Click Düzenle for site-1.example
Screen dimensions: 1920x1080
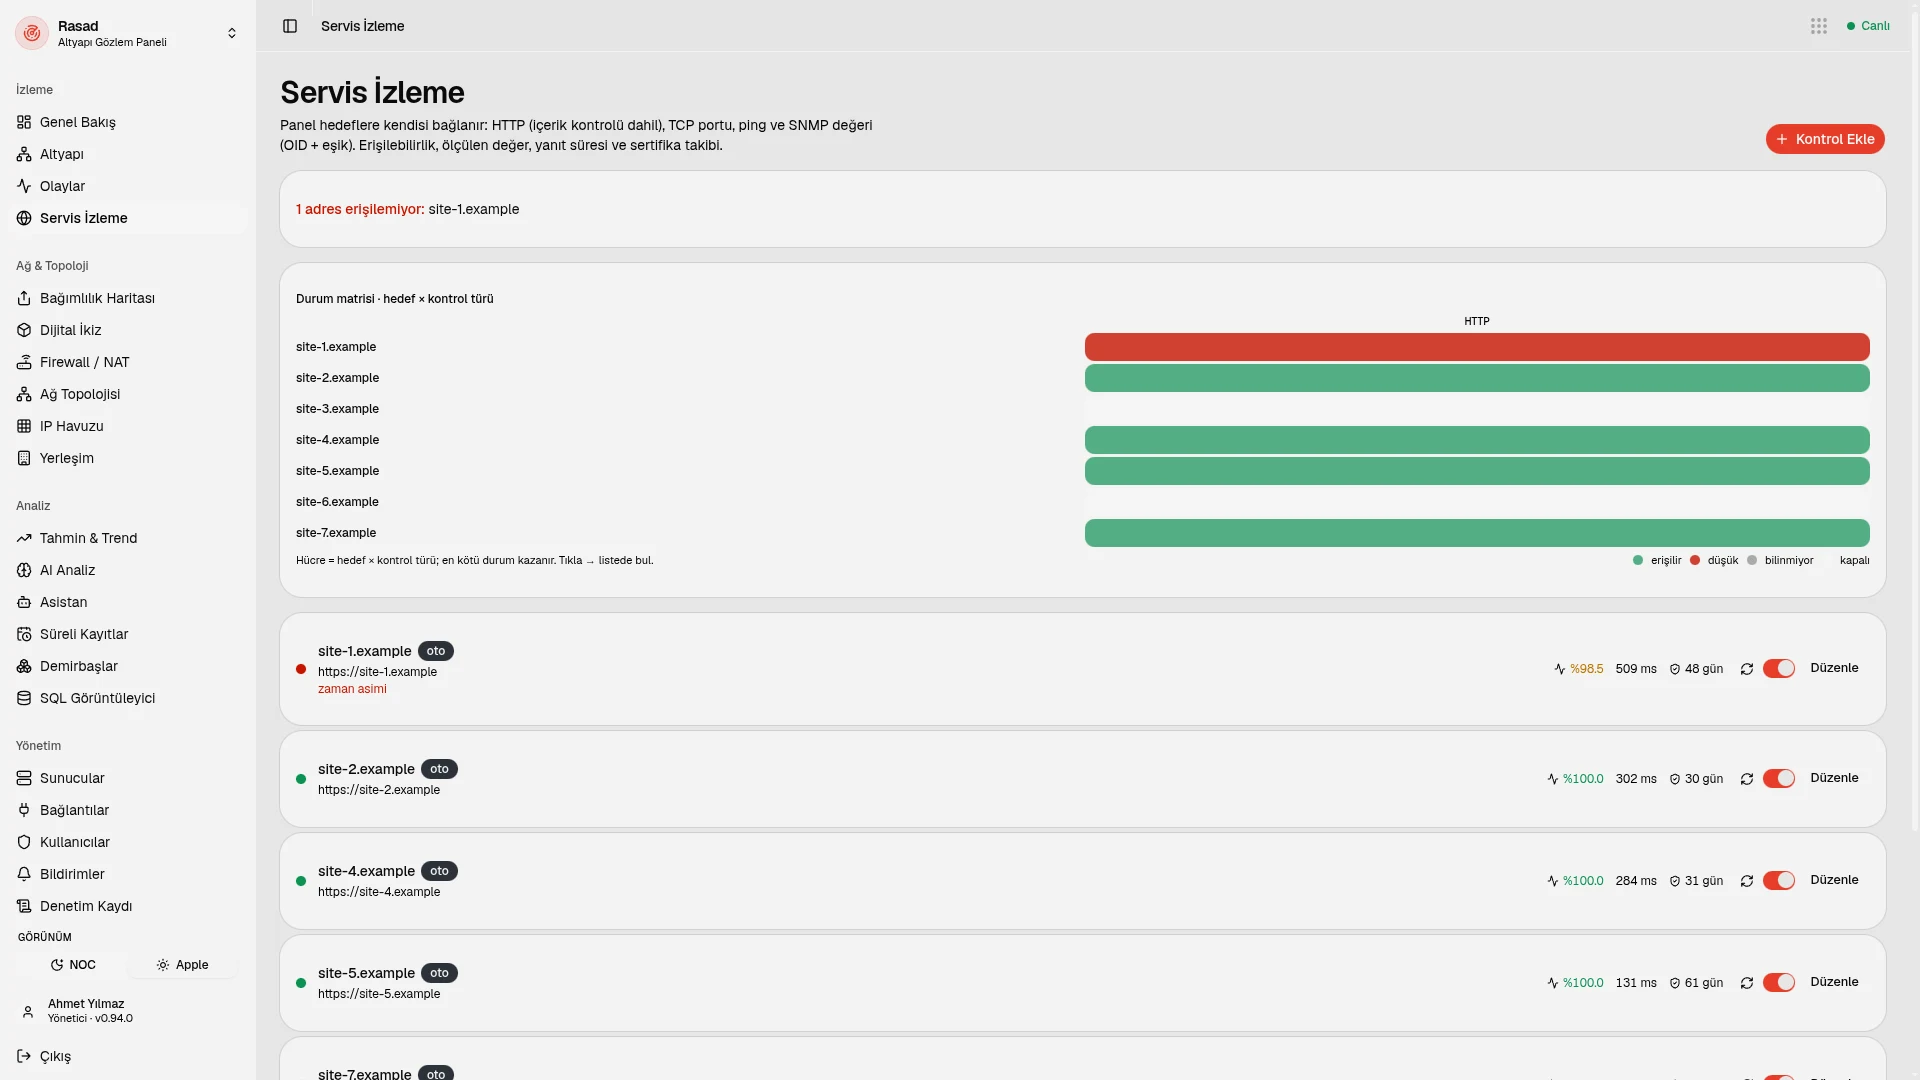pyautogui.click(x=1834, y=668)
